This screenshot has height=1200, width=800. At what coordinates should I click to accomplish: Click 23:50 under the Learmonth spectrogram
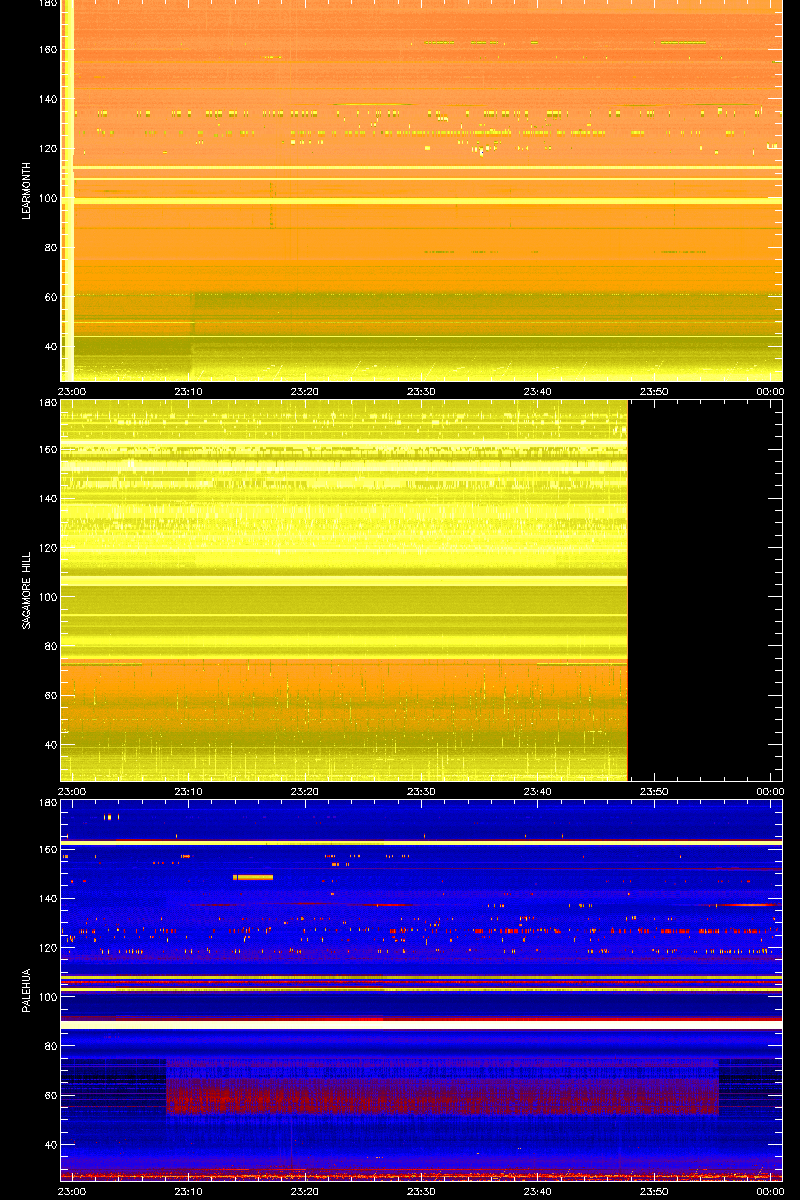click(x=654, y=392)
